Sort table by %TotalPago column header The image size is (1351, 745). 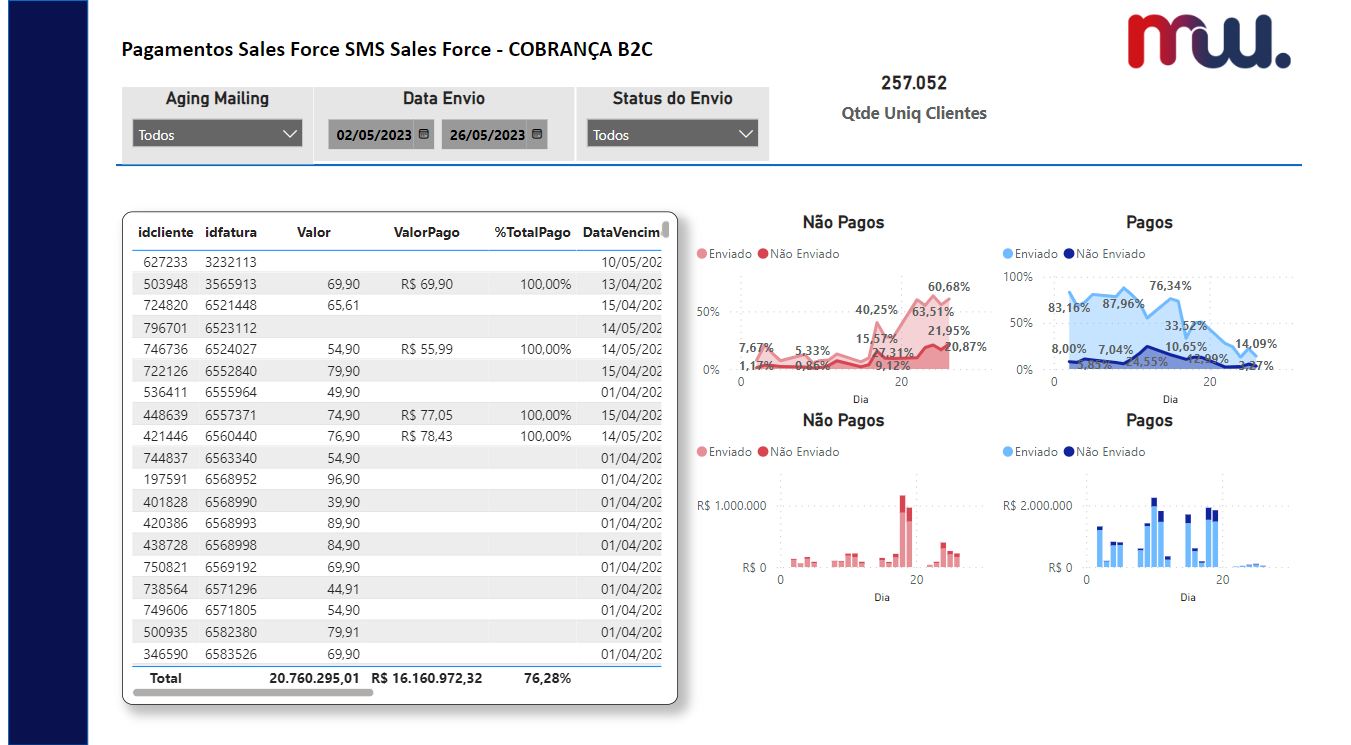[x=533, y=232]
